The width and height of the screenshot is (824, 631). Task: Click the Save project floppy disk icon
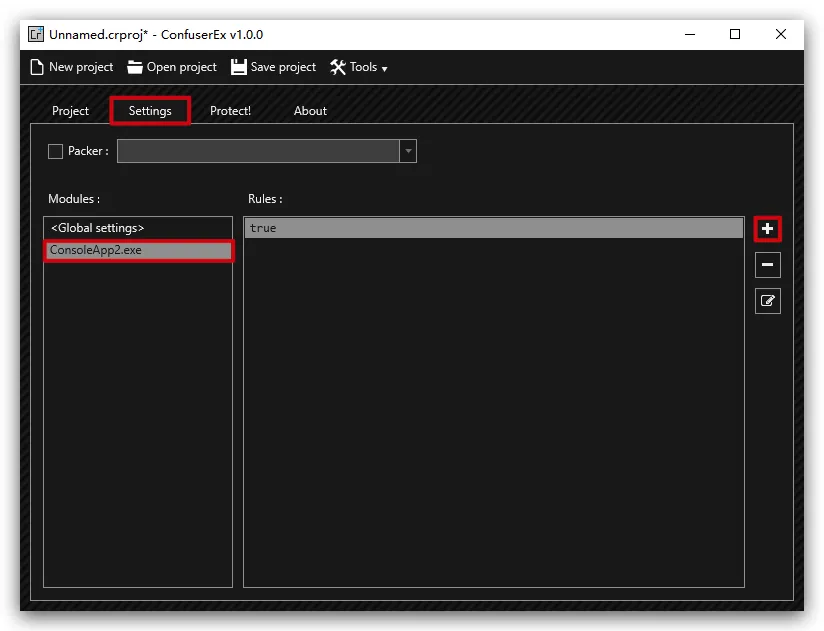point(238,67)
